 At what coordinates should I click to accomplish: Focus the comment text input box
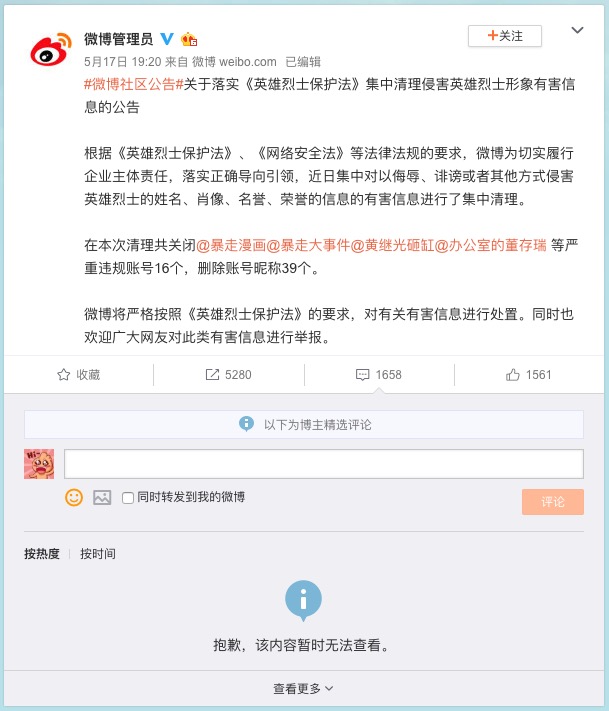(324, 464)
